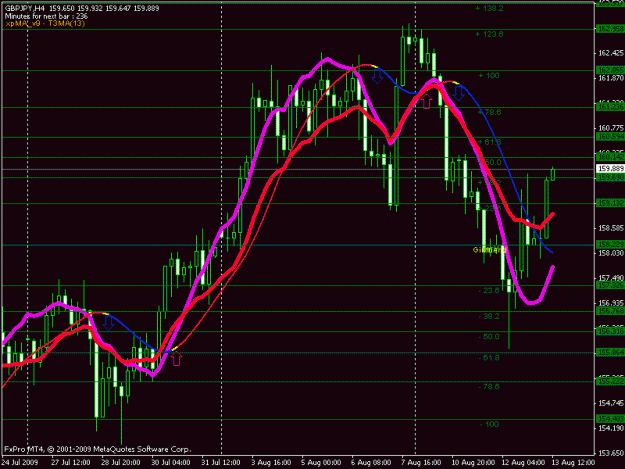Click the 27 Jul 12:00 time label
625x469 pixels.
[71, 463]
